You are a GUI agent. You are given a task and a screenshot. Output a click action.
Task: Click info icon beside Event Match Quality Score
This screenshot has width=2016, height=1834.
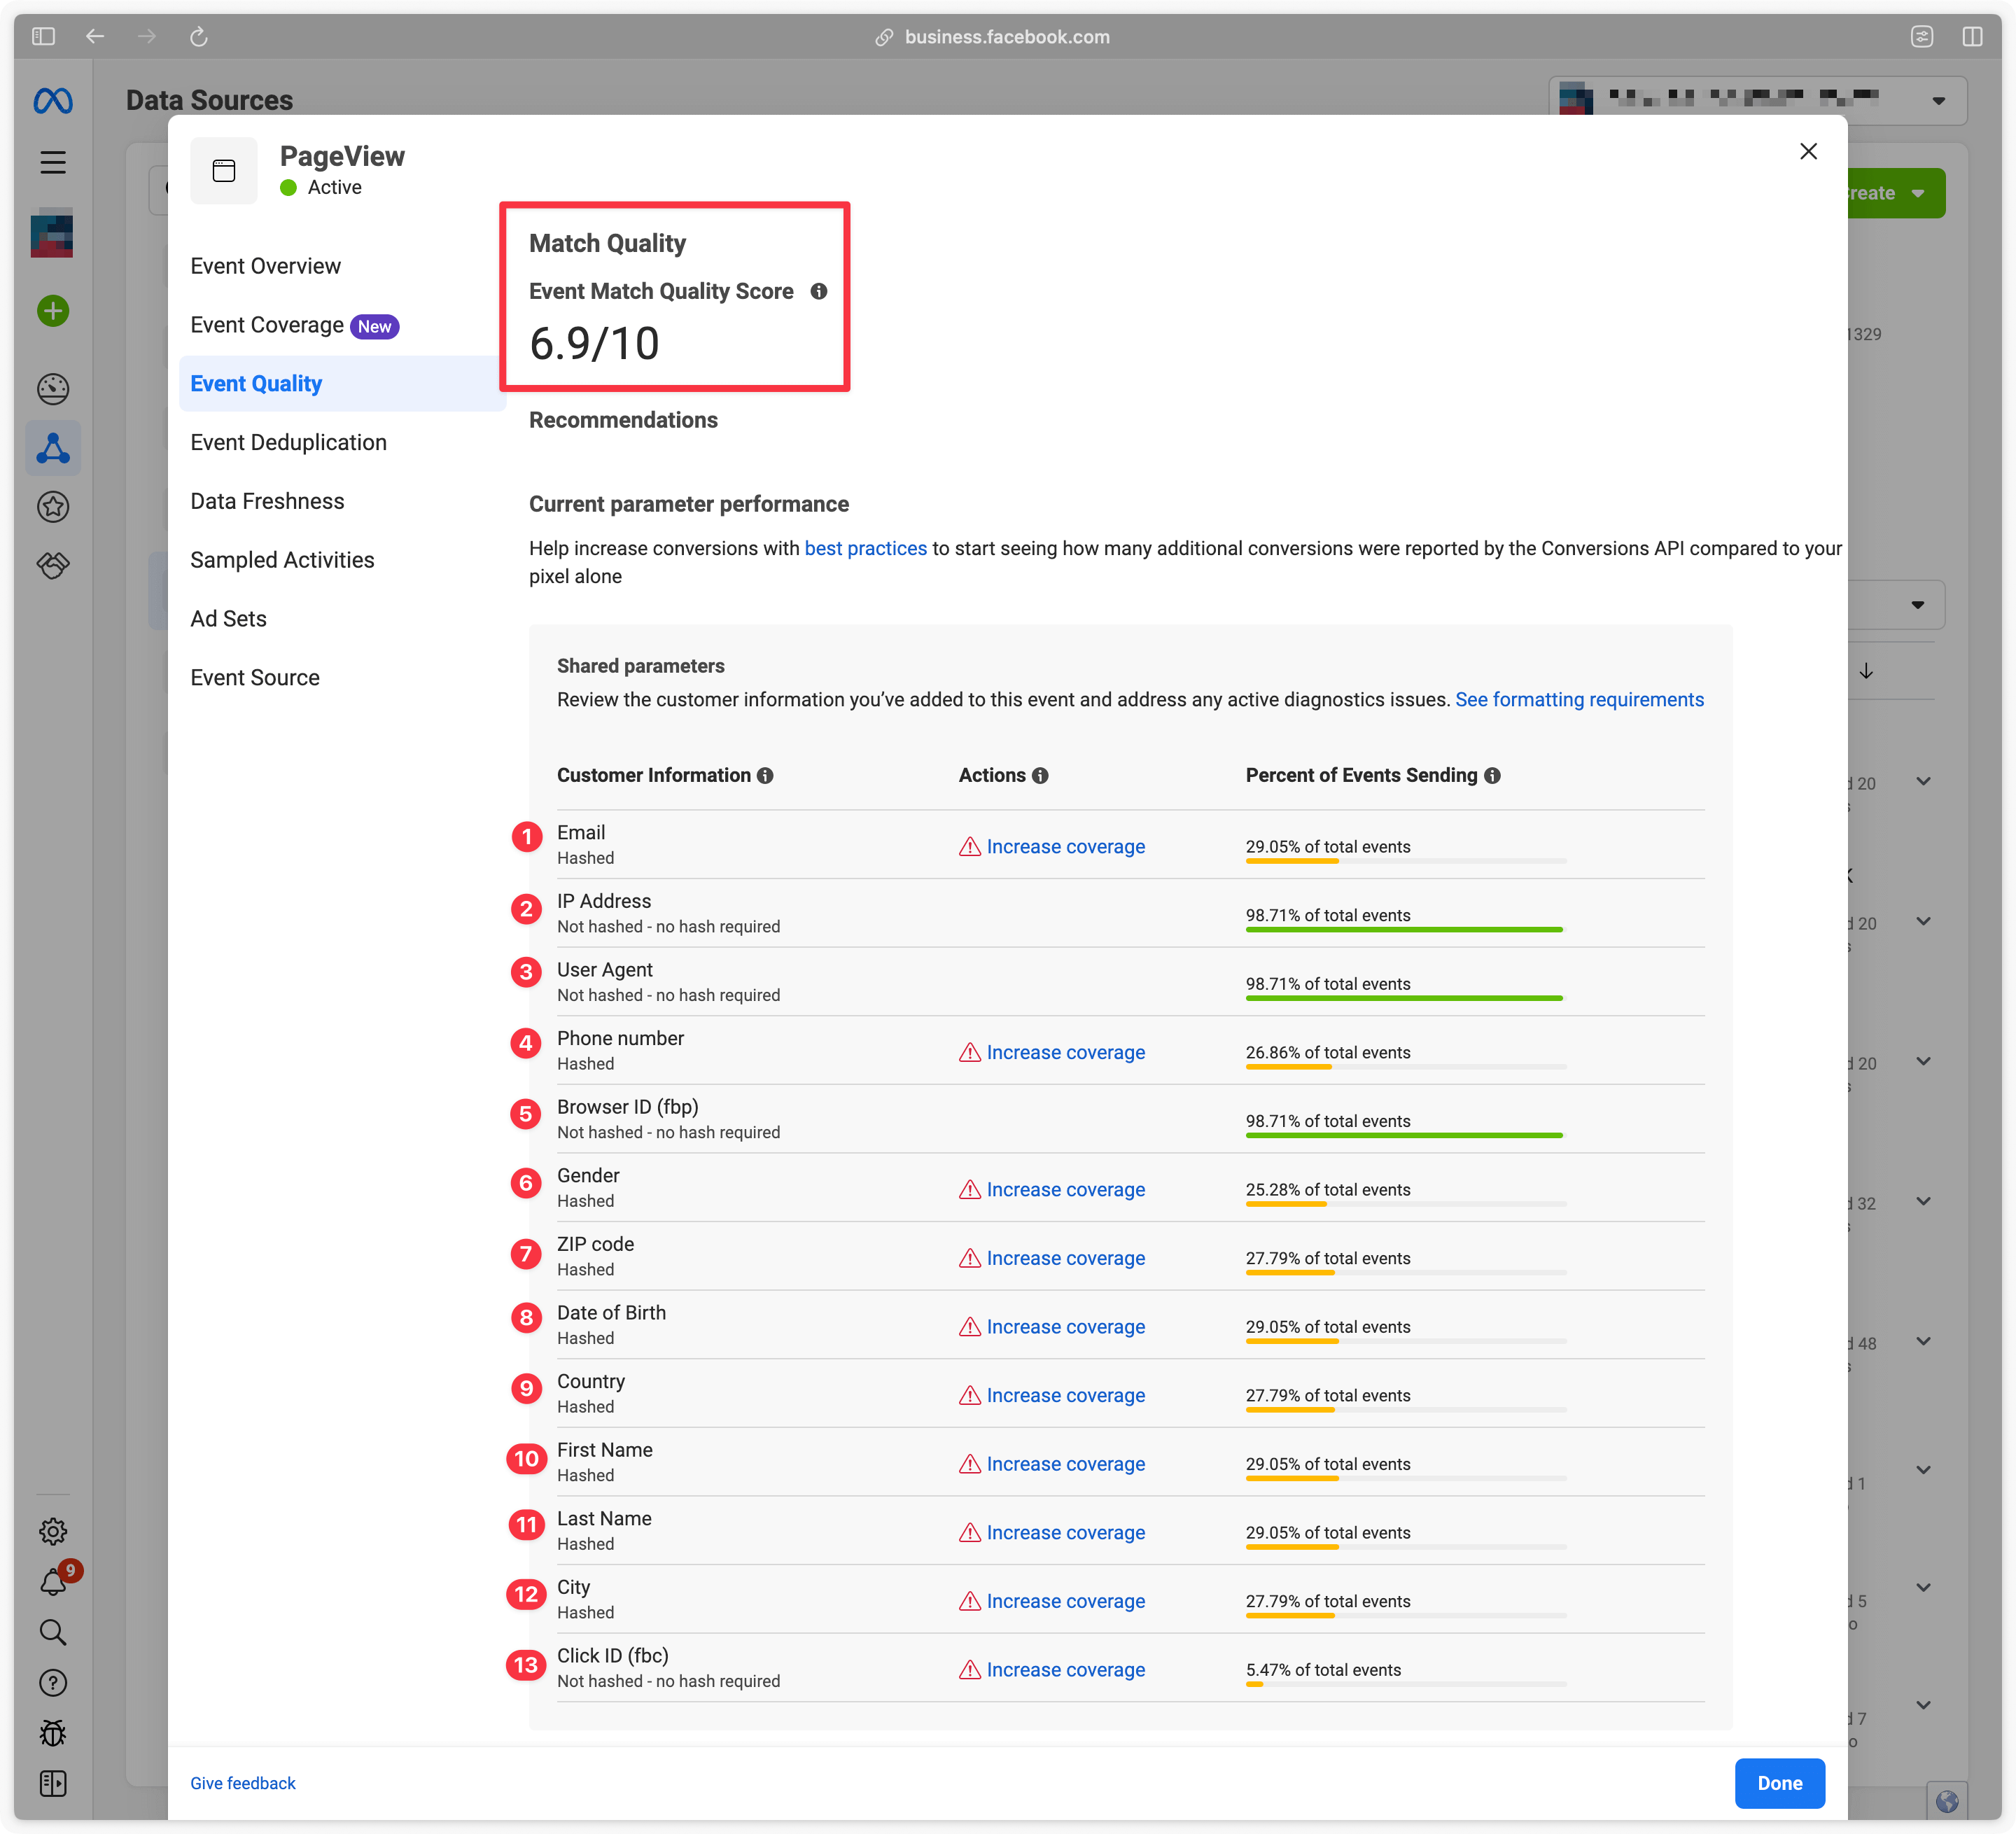pyautogui.click(x=819, y=291)
